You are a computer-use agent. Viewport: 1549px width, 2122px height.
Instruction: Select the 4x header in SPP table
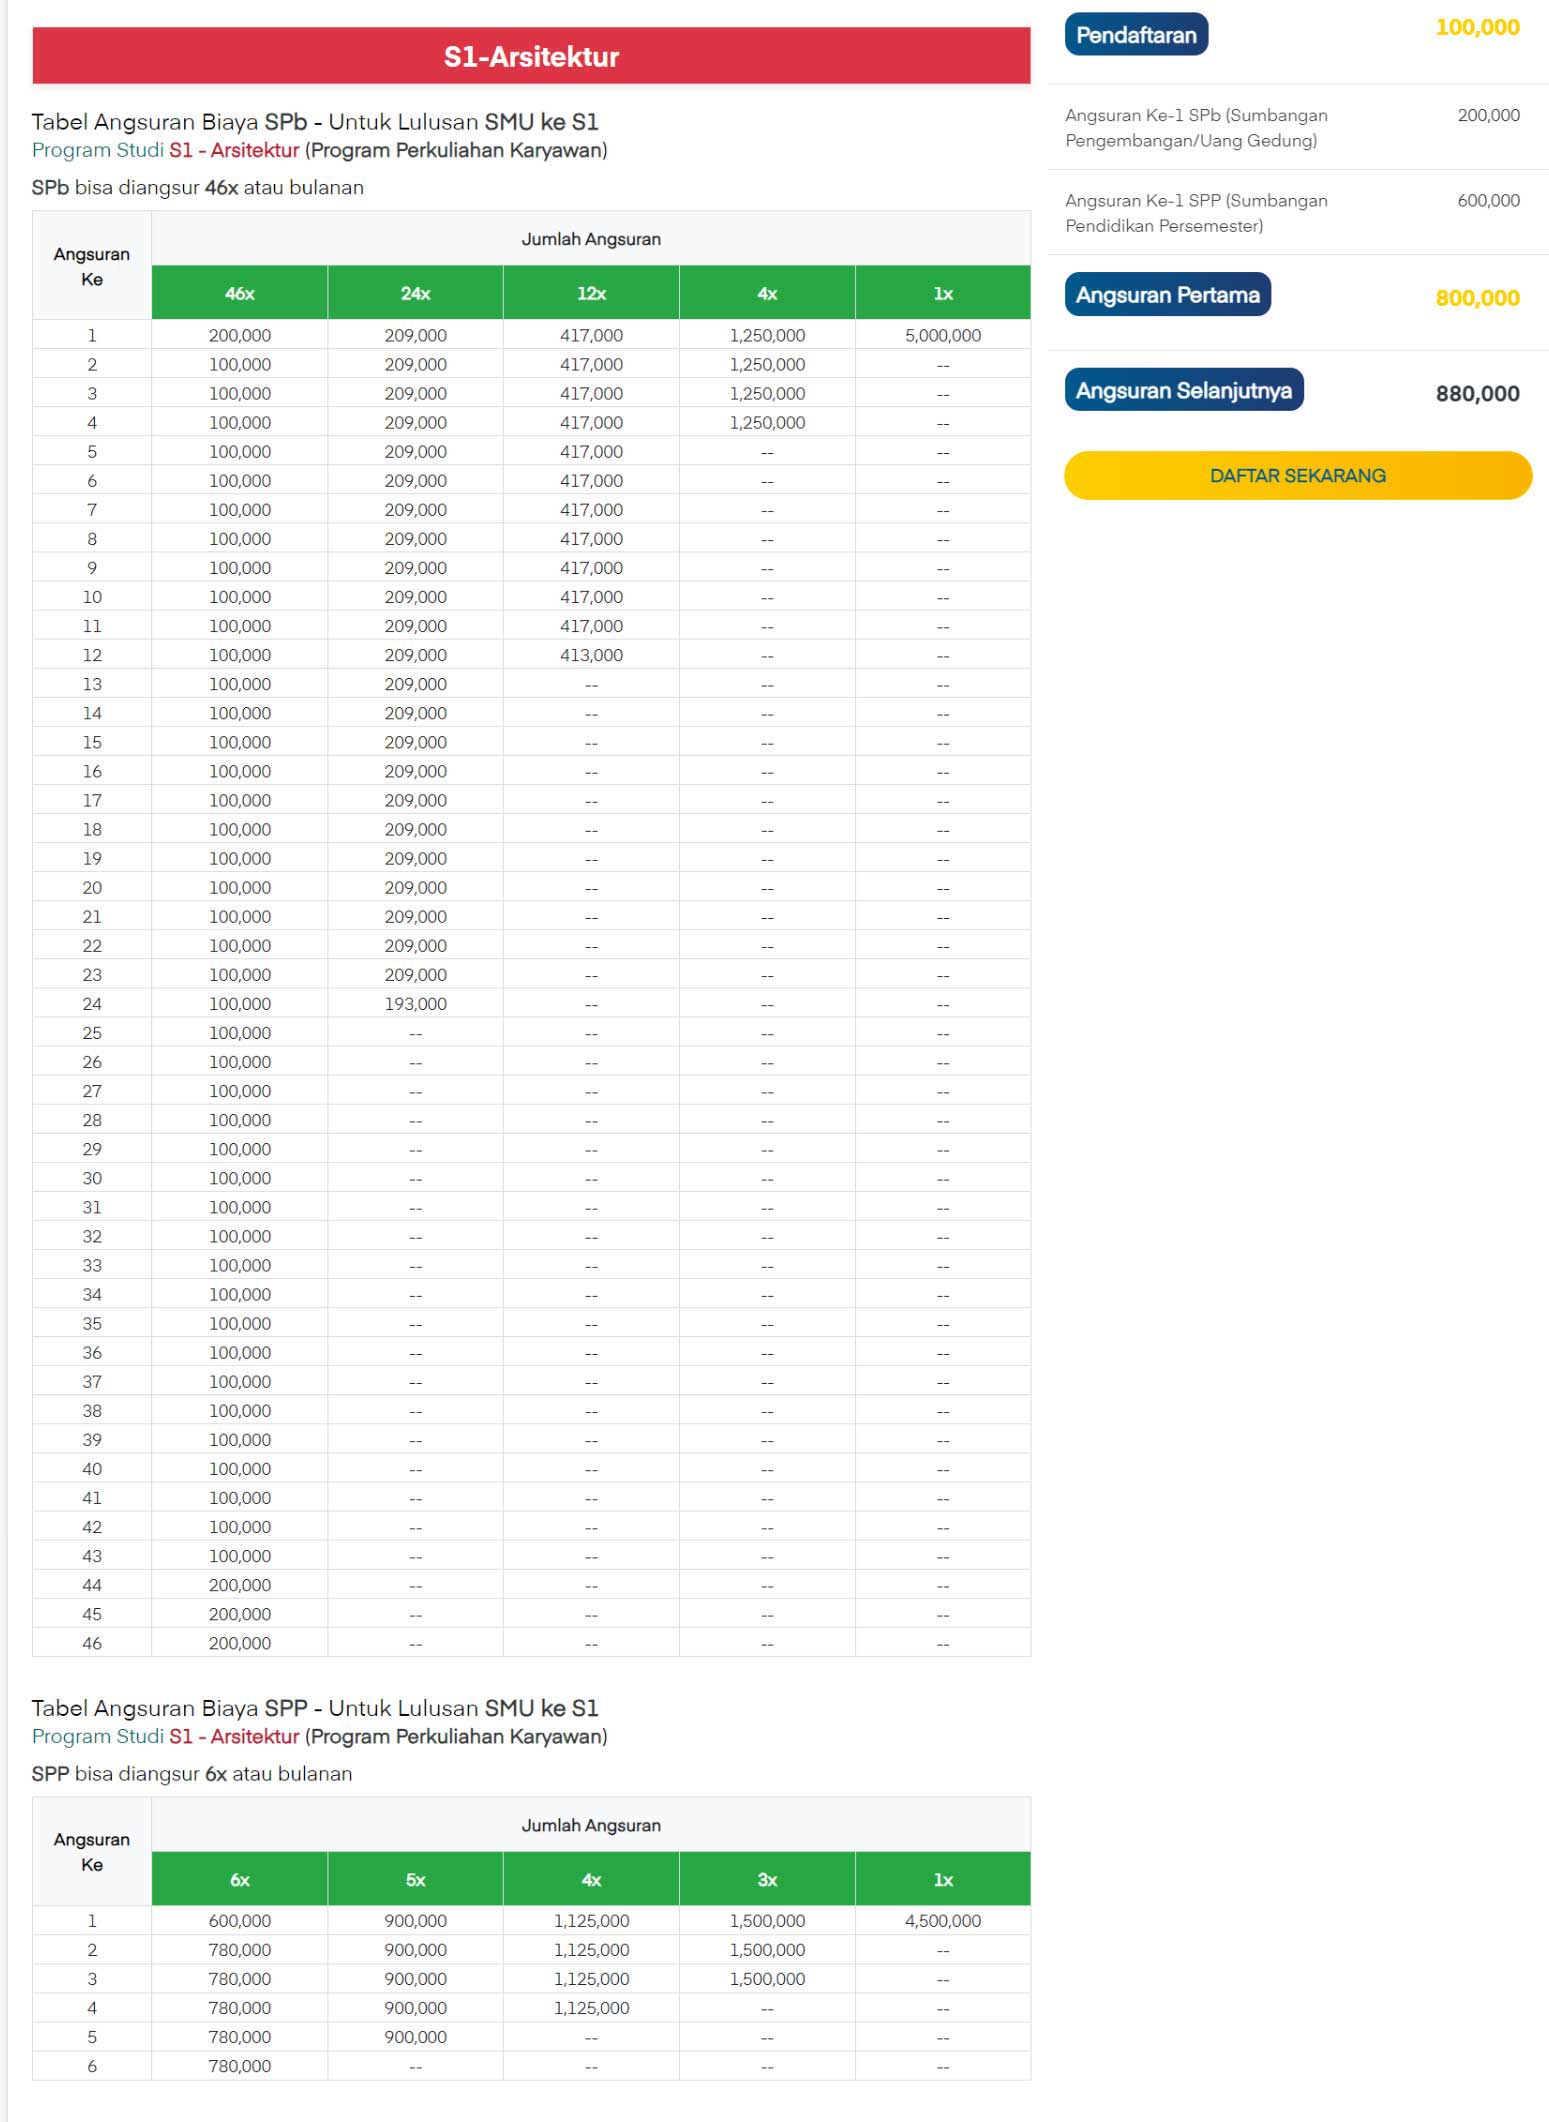(592, 1879)
